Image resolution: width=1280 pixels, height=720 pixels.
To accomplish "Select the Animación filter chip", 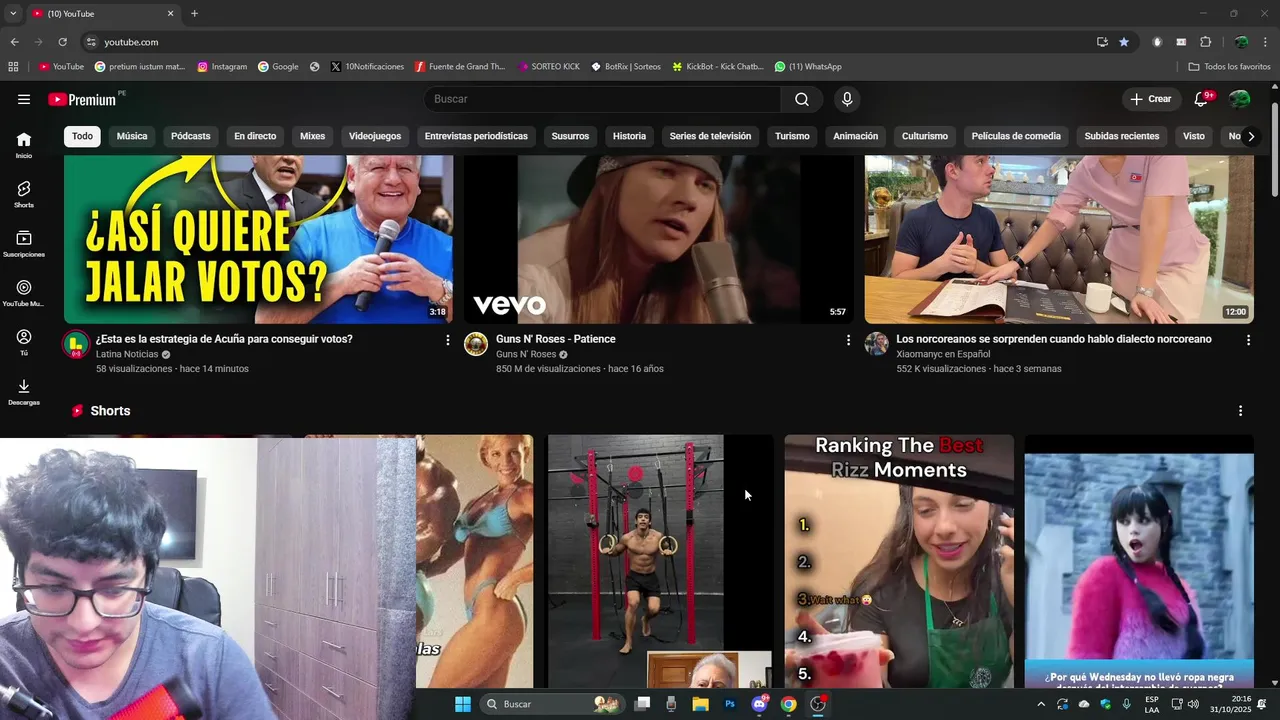I will [x=856, y=136].
